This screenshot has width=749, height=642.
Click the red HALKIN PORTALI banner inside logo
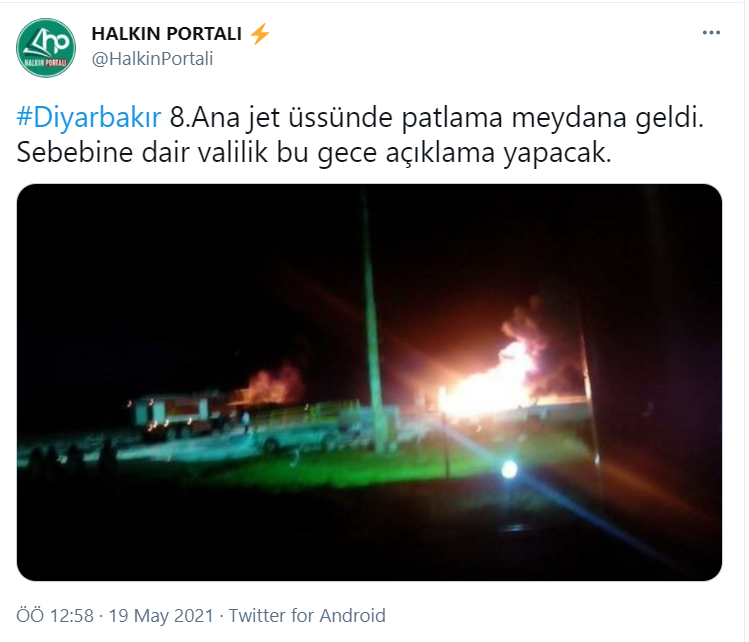(x=46, y=63)
